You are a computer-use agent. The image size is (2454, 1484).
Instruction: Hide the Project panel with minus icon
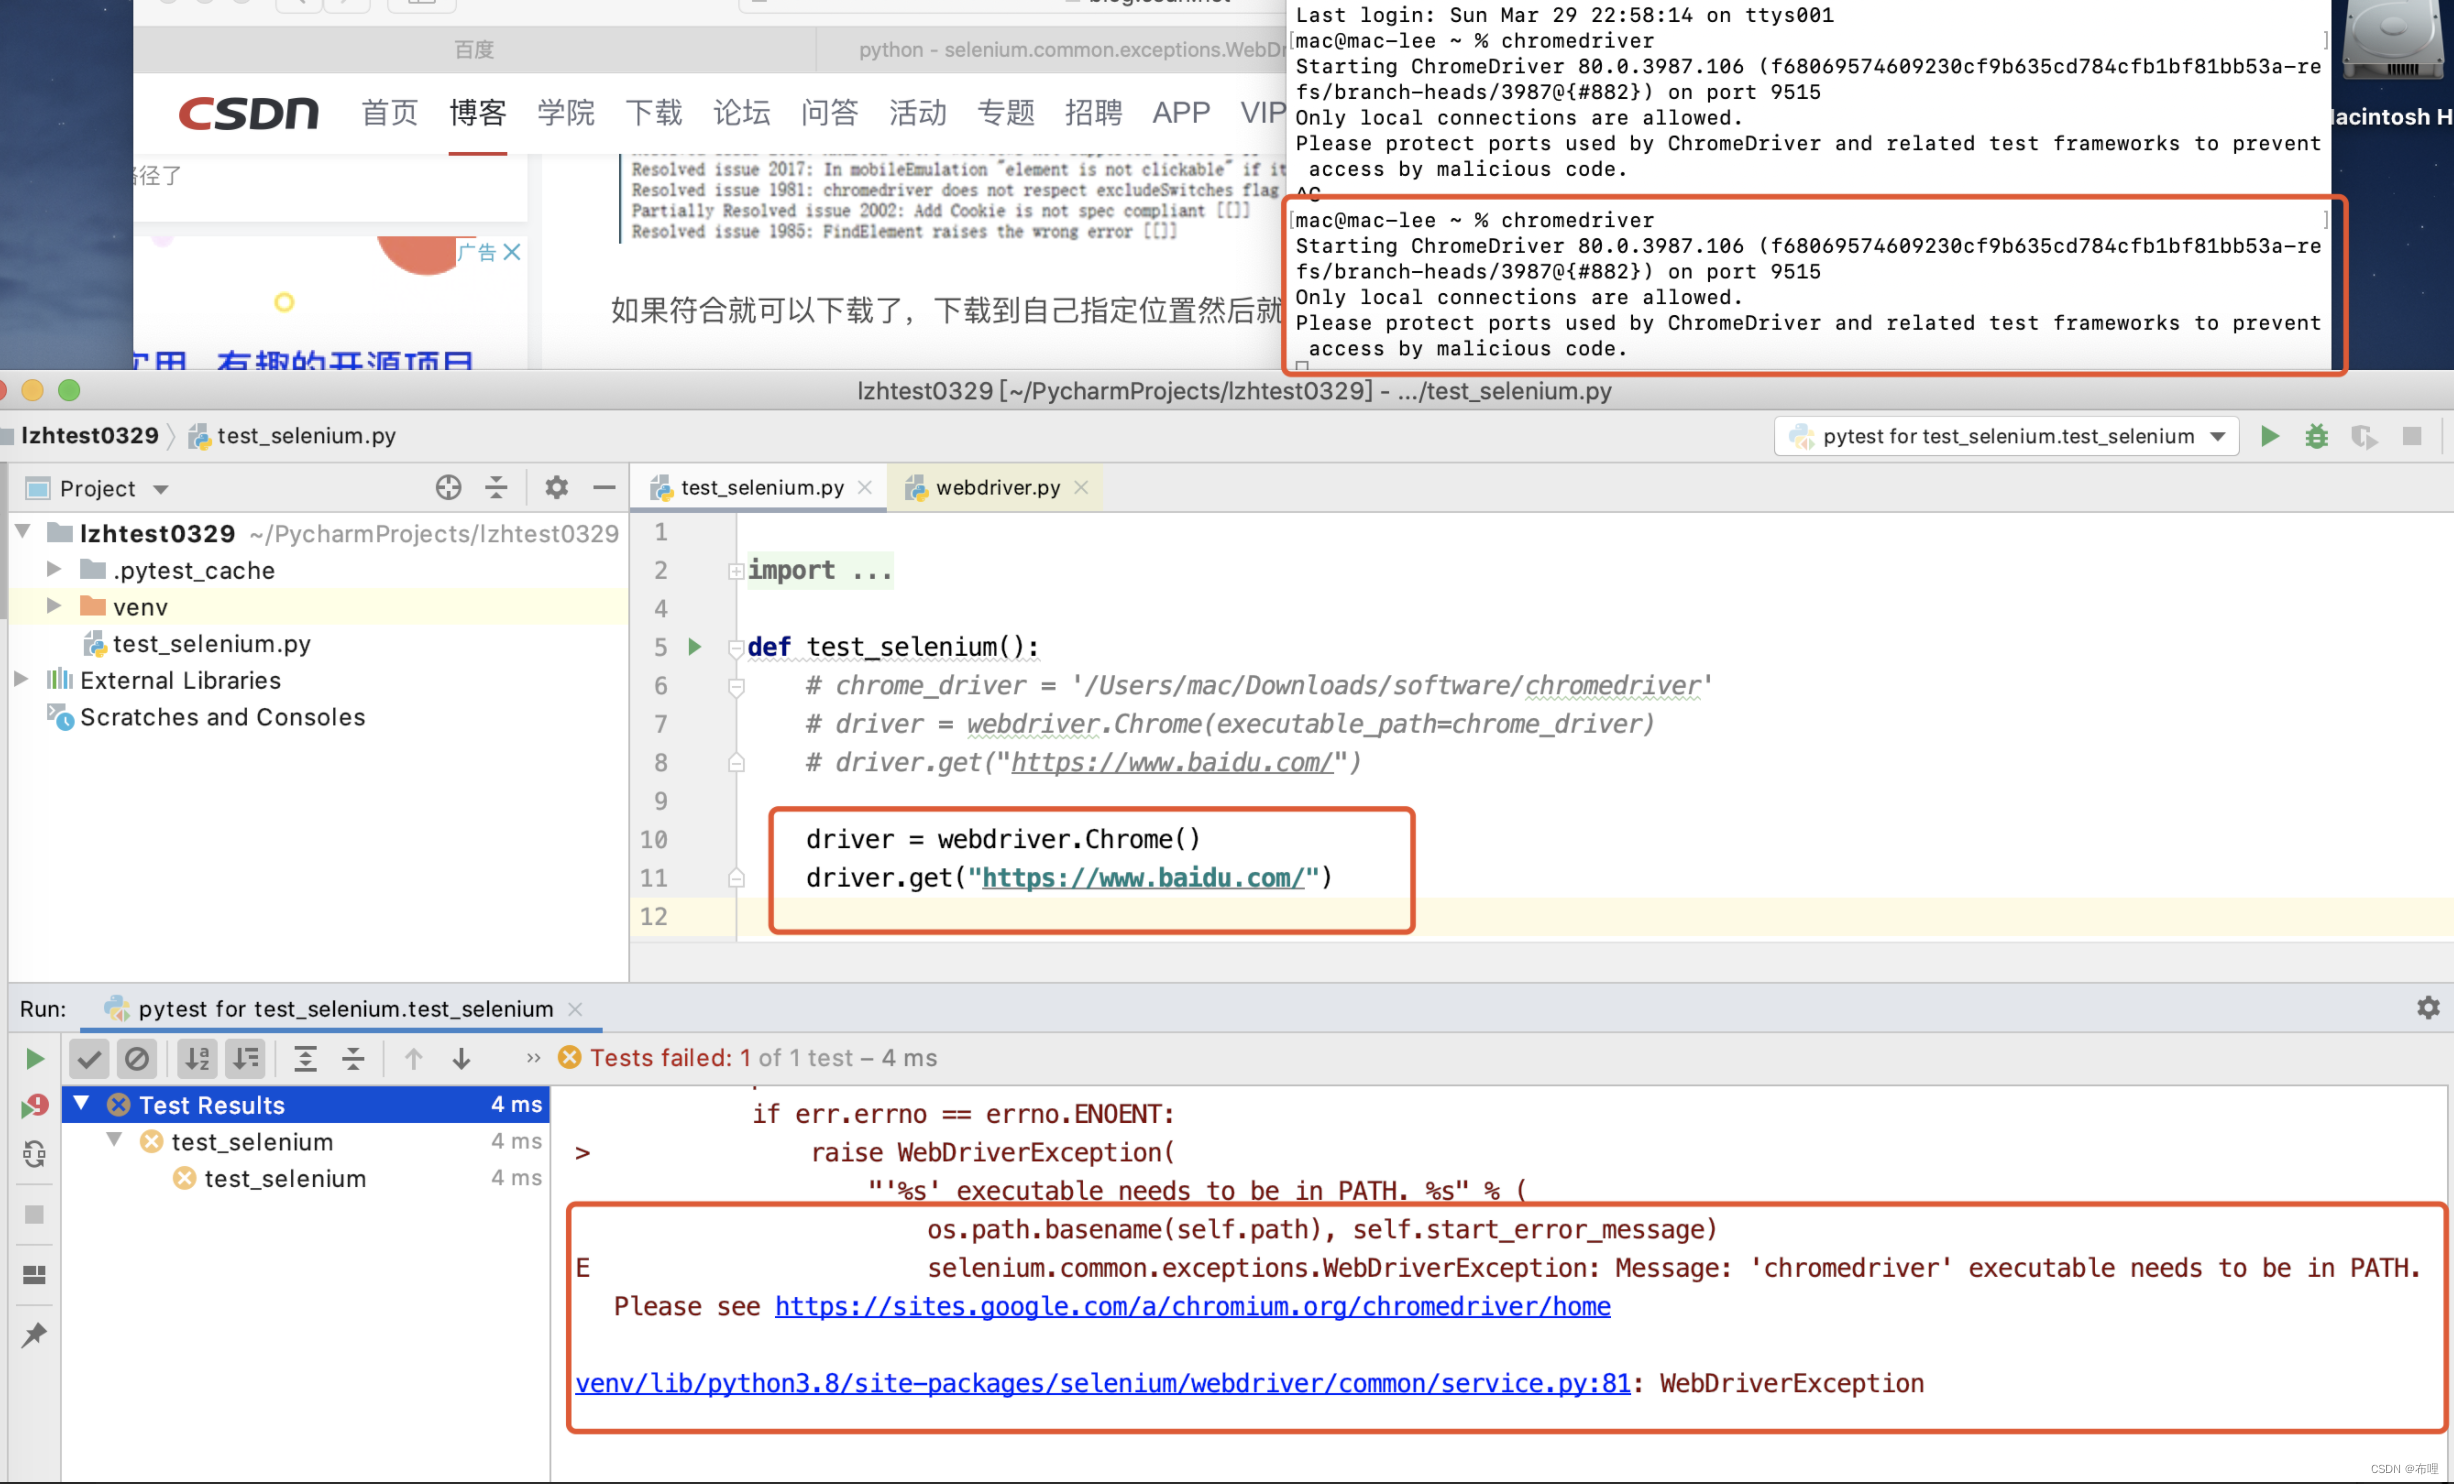(604, 487)
